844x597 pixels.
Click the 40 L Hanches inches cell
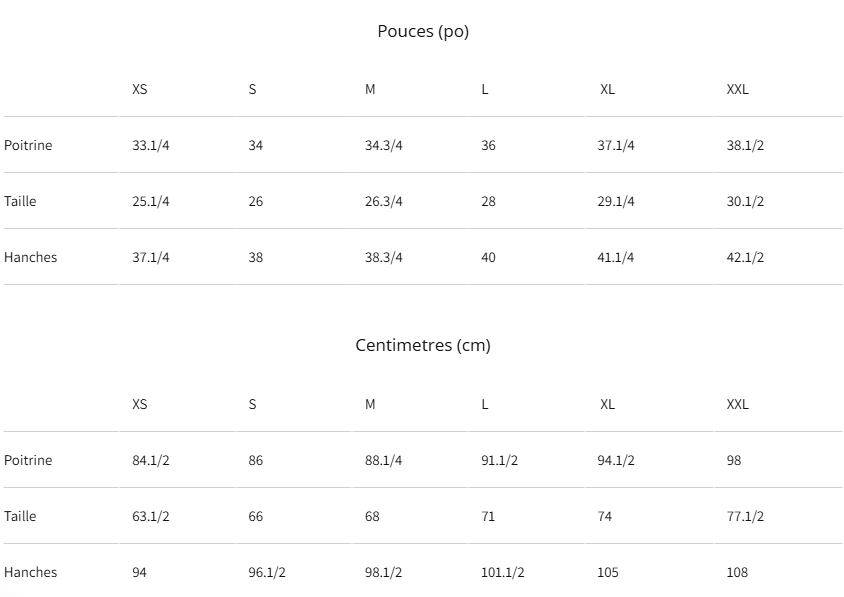click(488, 257)
